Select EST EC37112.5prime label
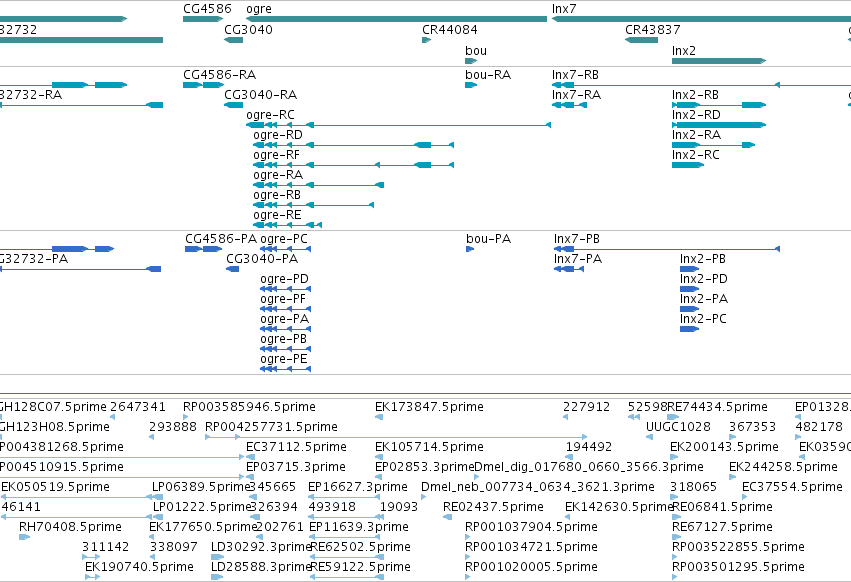Viewport: 851px width, 582px height. coord(296,447)
